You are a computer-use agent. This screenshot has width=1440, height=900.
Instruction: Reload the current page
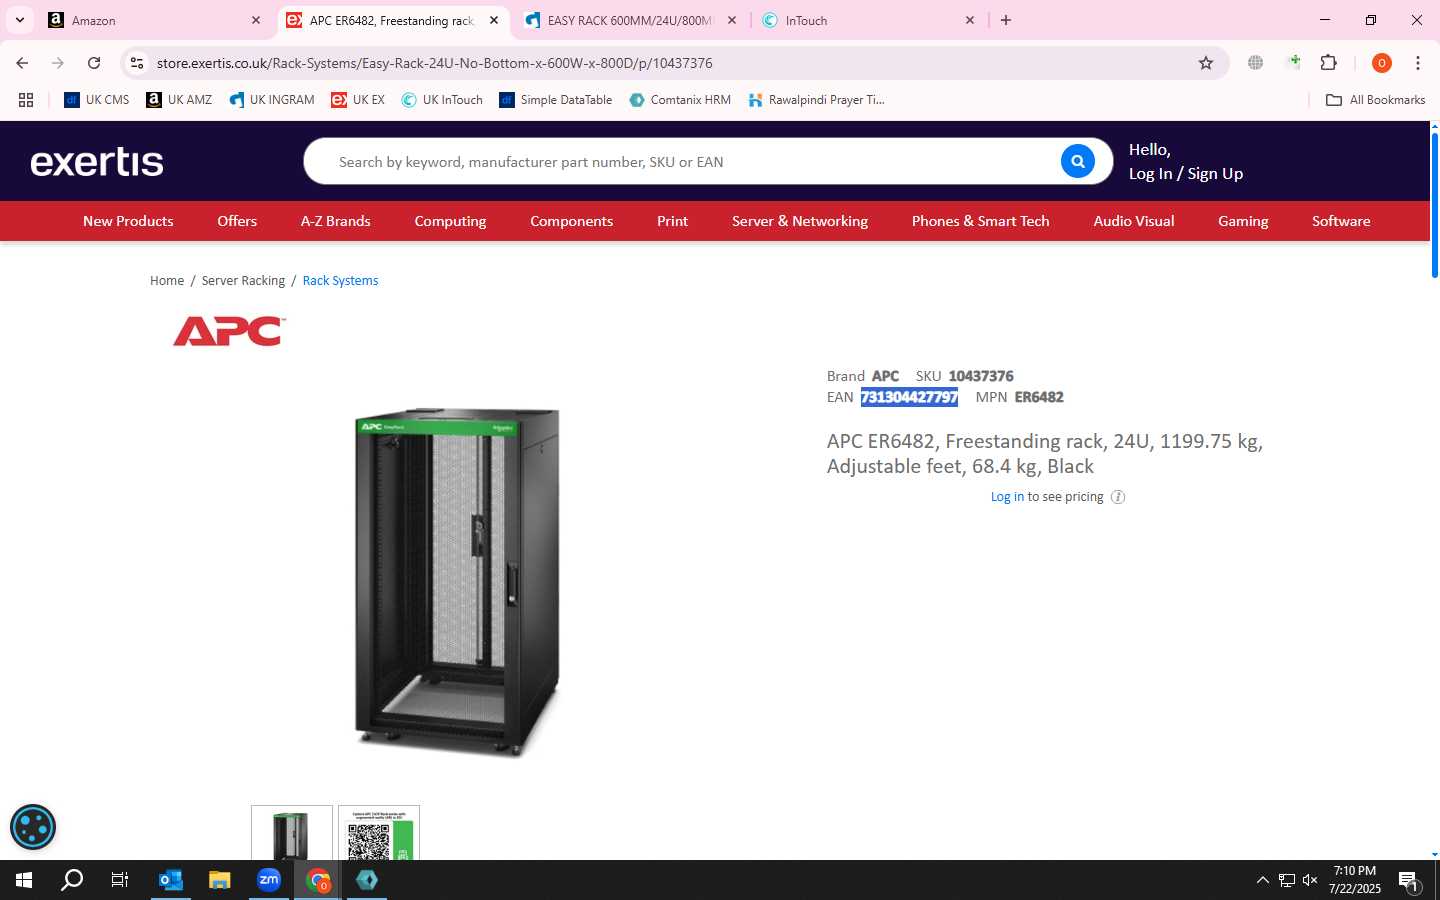point(94,63)
